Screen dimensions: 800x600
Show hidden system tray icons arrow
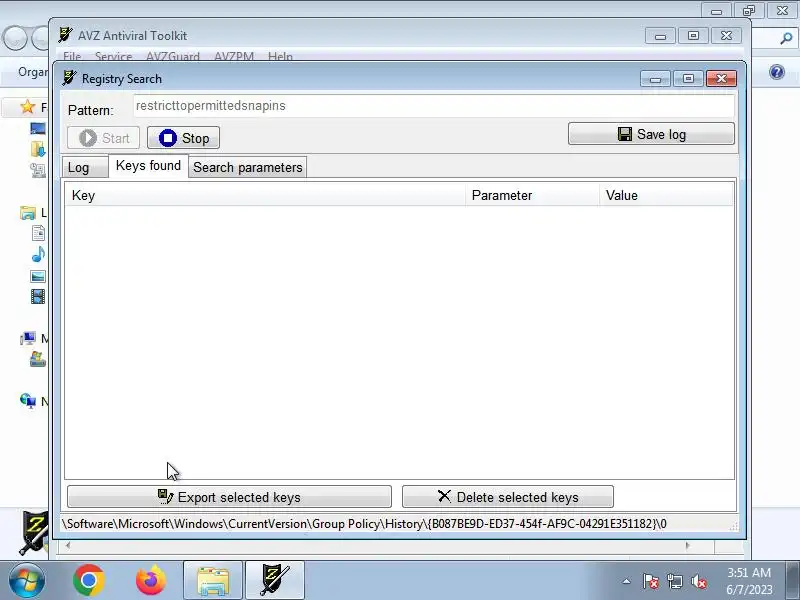(x=627, y=581)
